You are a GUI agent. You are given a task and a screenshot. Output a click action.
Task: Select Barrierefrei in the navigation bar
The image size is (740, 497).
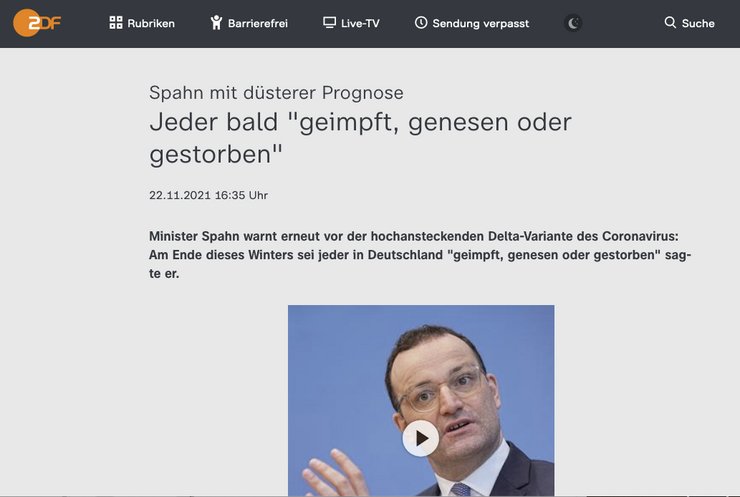pyautogui.click(x=249, y=23)
